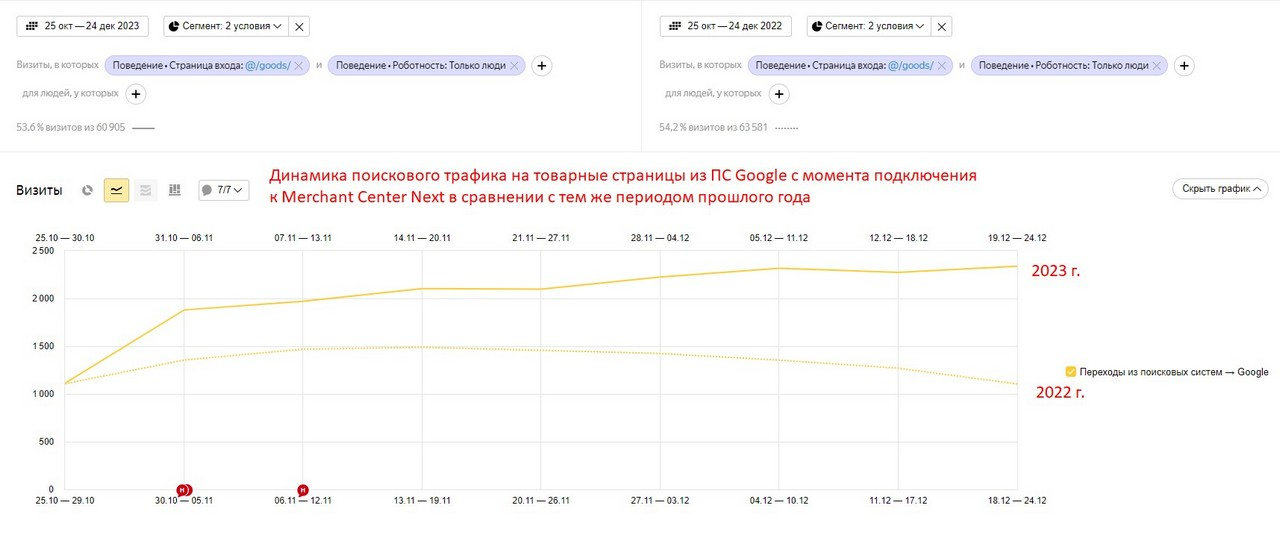The image size is (1280, 544).
Task: Remove left Страница входа @/goods/ condition
Action: pyautogui.click(x=299, y=66)
